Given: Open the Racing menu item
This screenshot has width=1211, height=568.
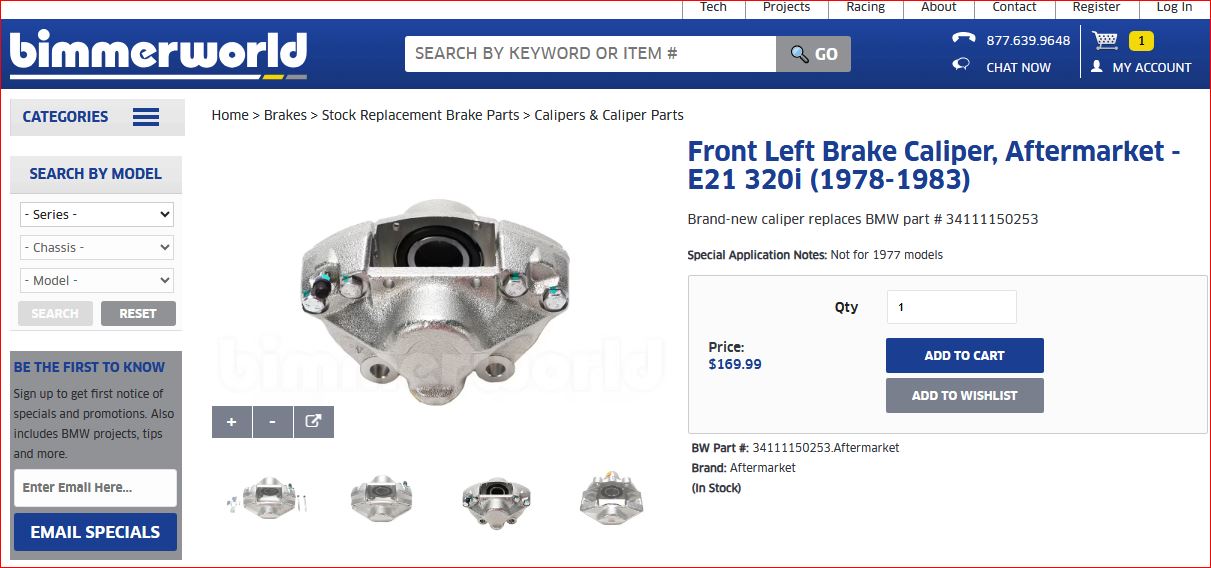Looking at the screenshot, I should (x=865, y=7).
